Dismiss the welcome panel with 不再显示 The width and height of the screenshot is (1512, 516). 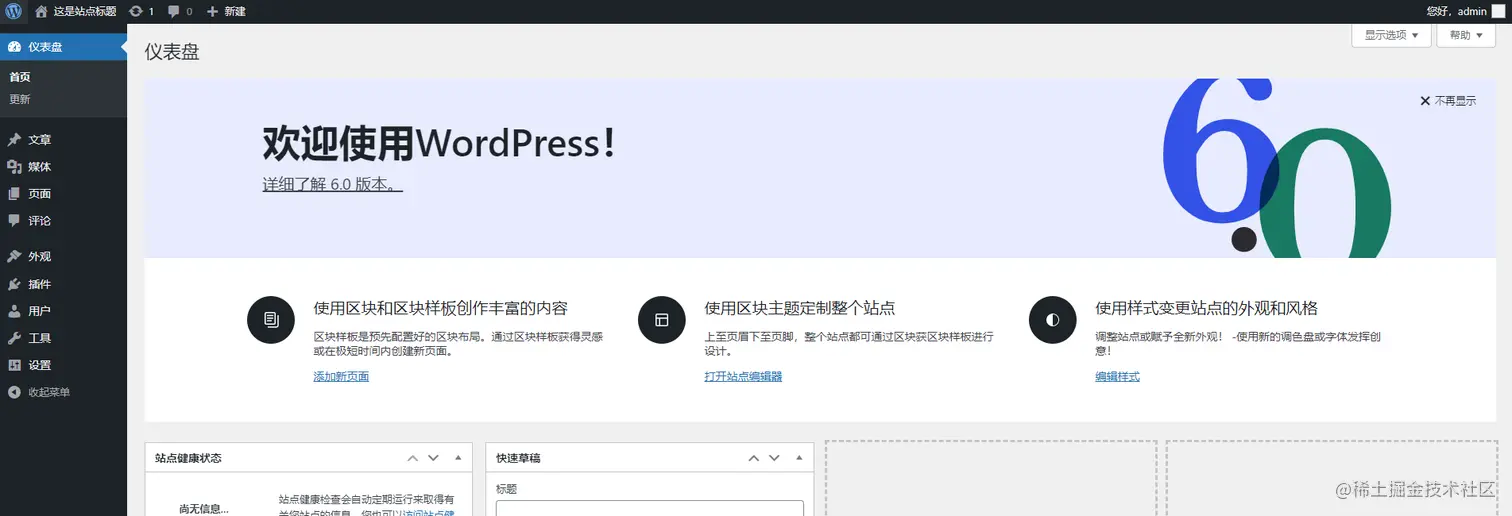click(x=1447, y=101)
